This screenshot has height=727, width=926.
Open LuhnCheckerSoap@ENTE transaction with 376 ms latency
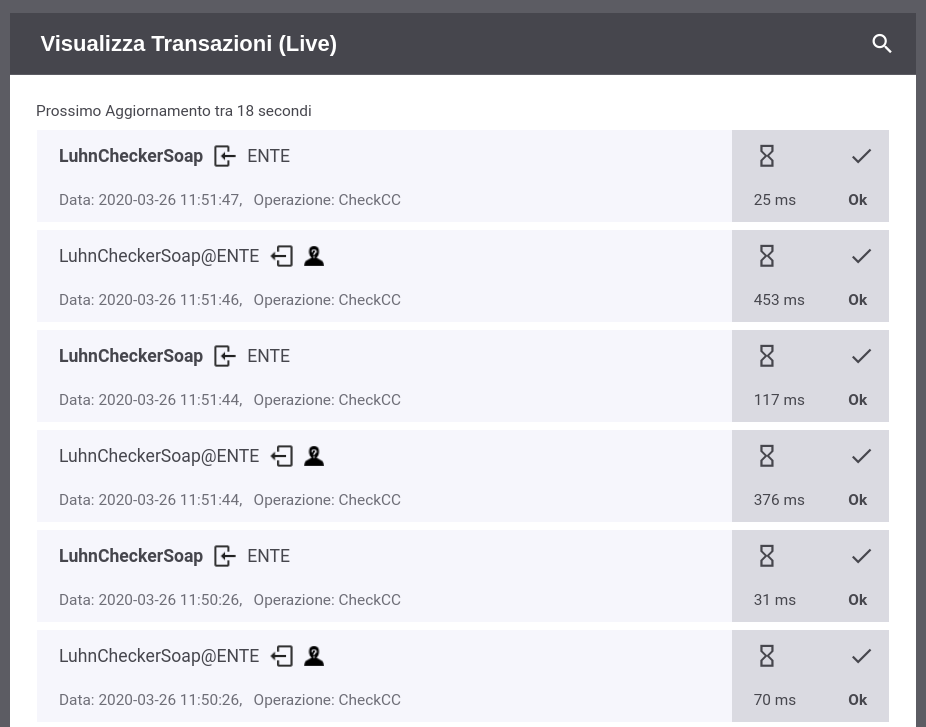pos(384,476)
